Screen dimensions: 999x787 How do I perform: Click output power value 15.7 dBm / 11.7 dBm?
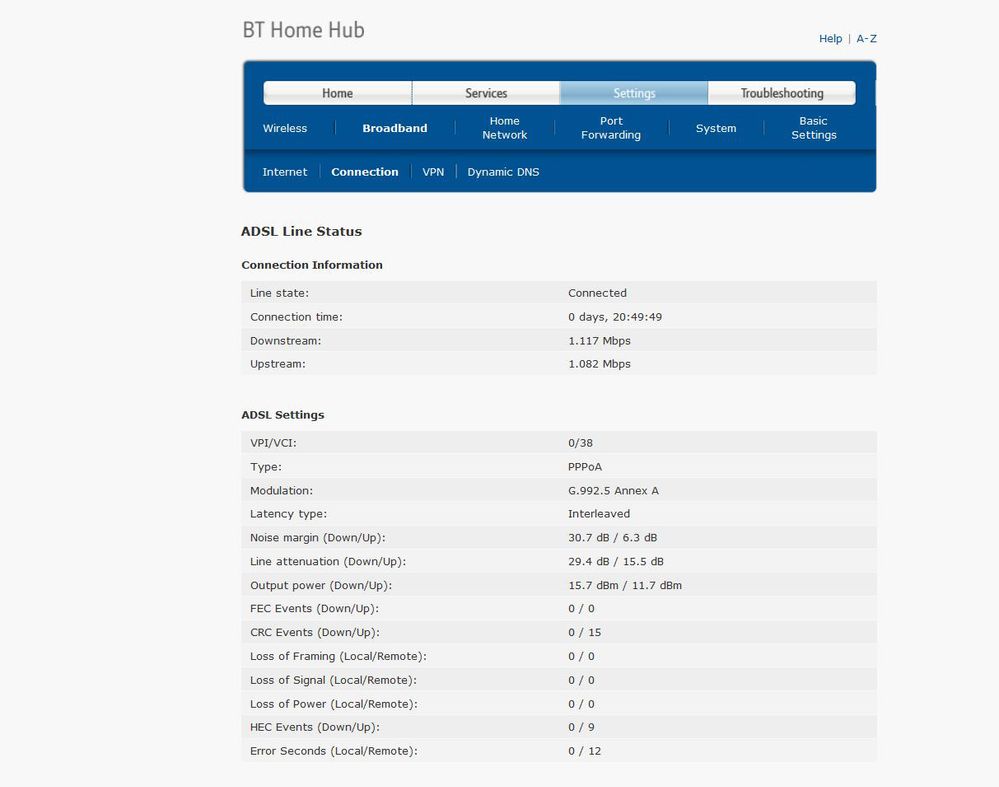pos(625,585)
